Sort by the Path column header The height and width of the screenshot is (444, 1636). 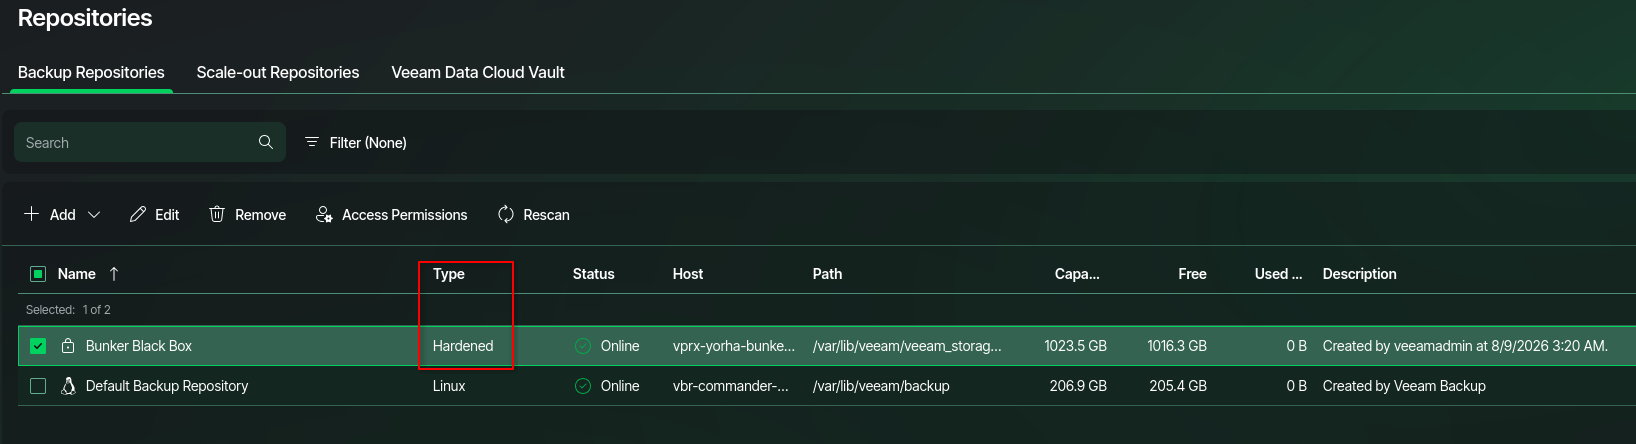827,274
